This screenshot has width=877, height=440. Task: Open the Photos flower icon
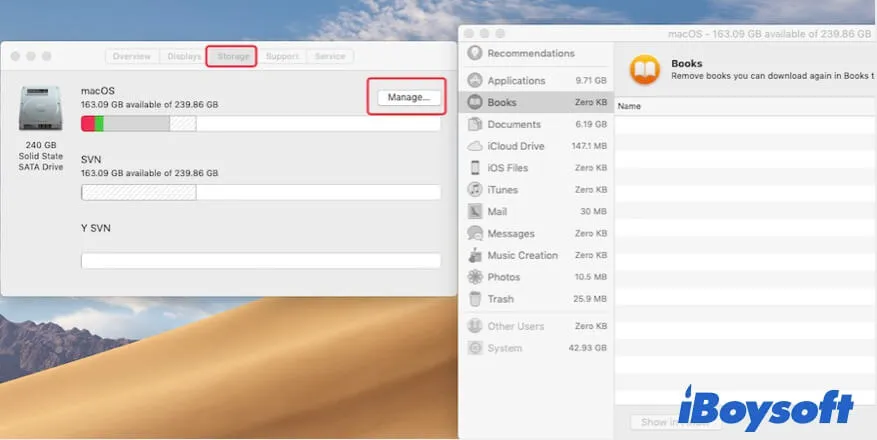475,277
